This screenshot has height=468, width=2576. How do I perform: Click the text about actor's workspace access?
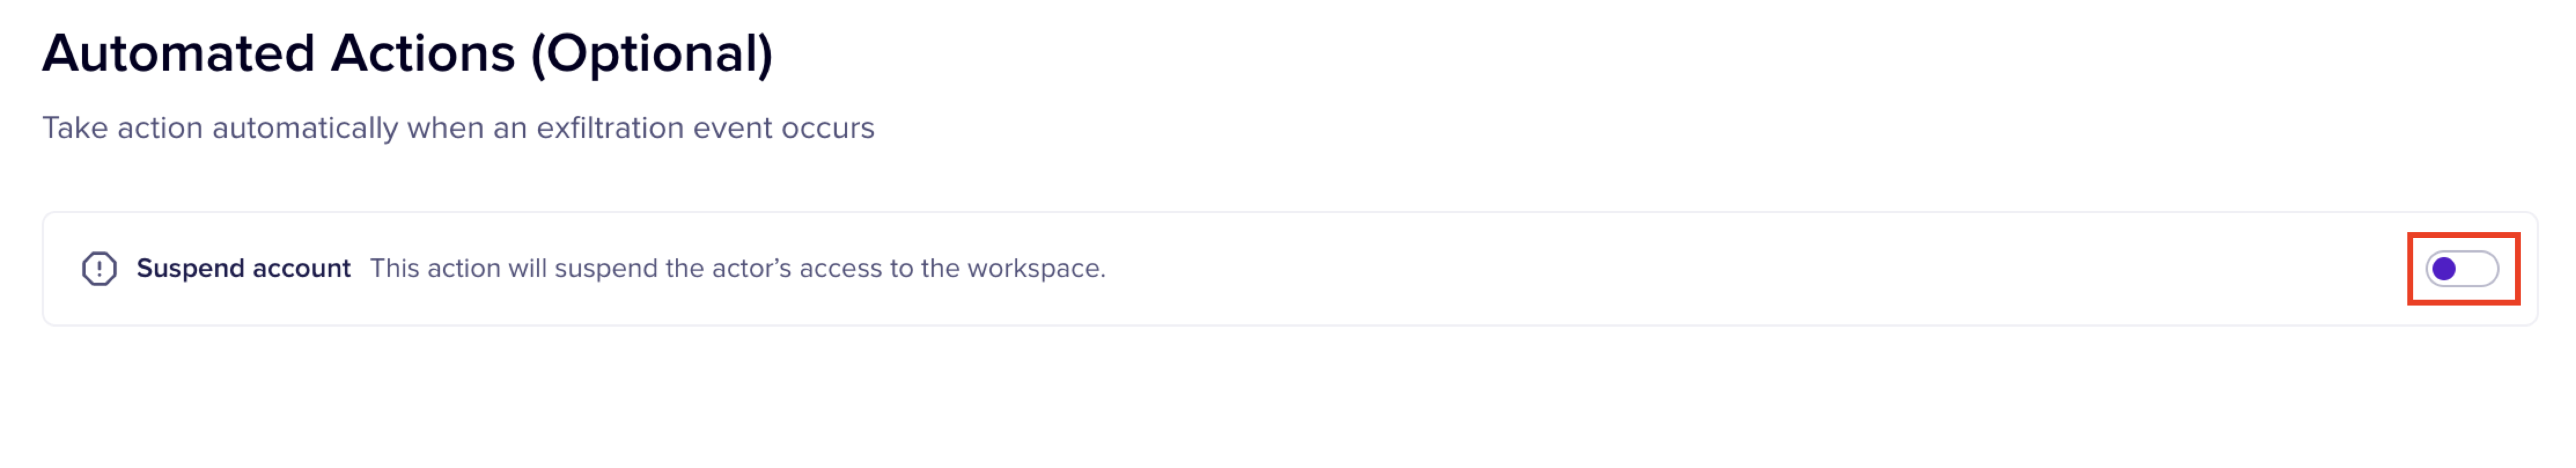point(737,269)
